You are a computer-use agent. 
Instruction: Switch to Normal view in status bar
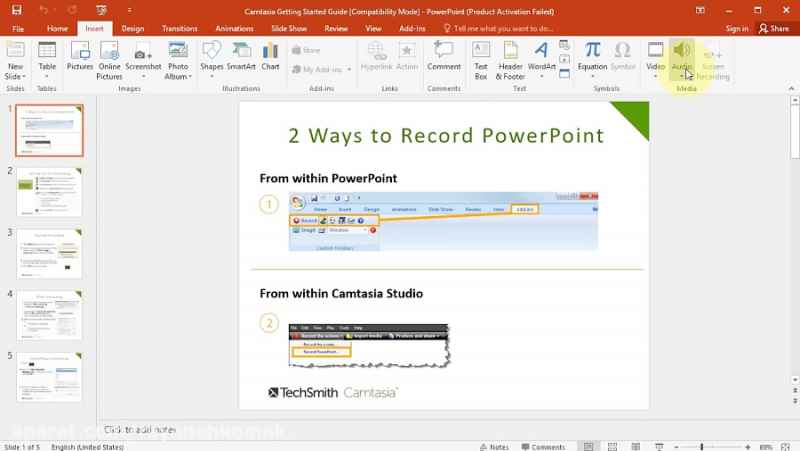pos(588,446)
